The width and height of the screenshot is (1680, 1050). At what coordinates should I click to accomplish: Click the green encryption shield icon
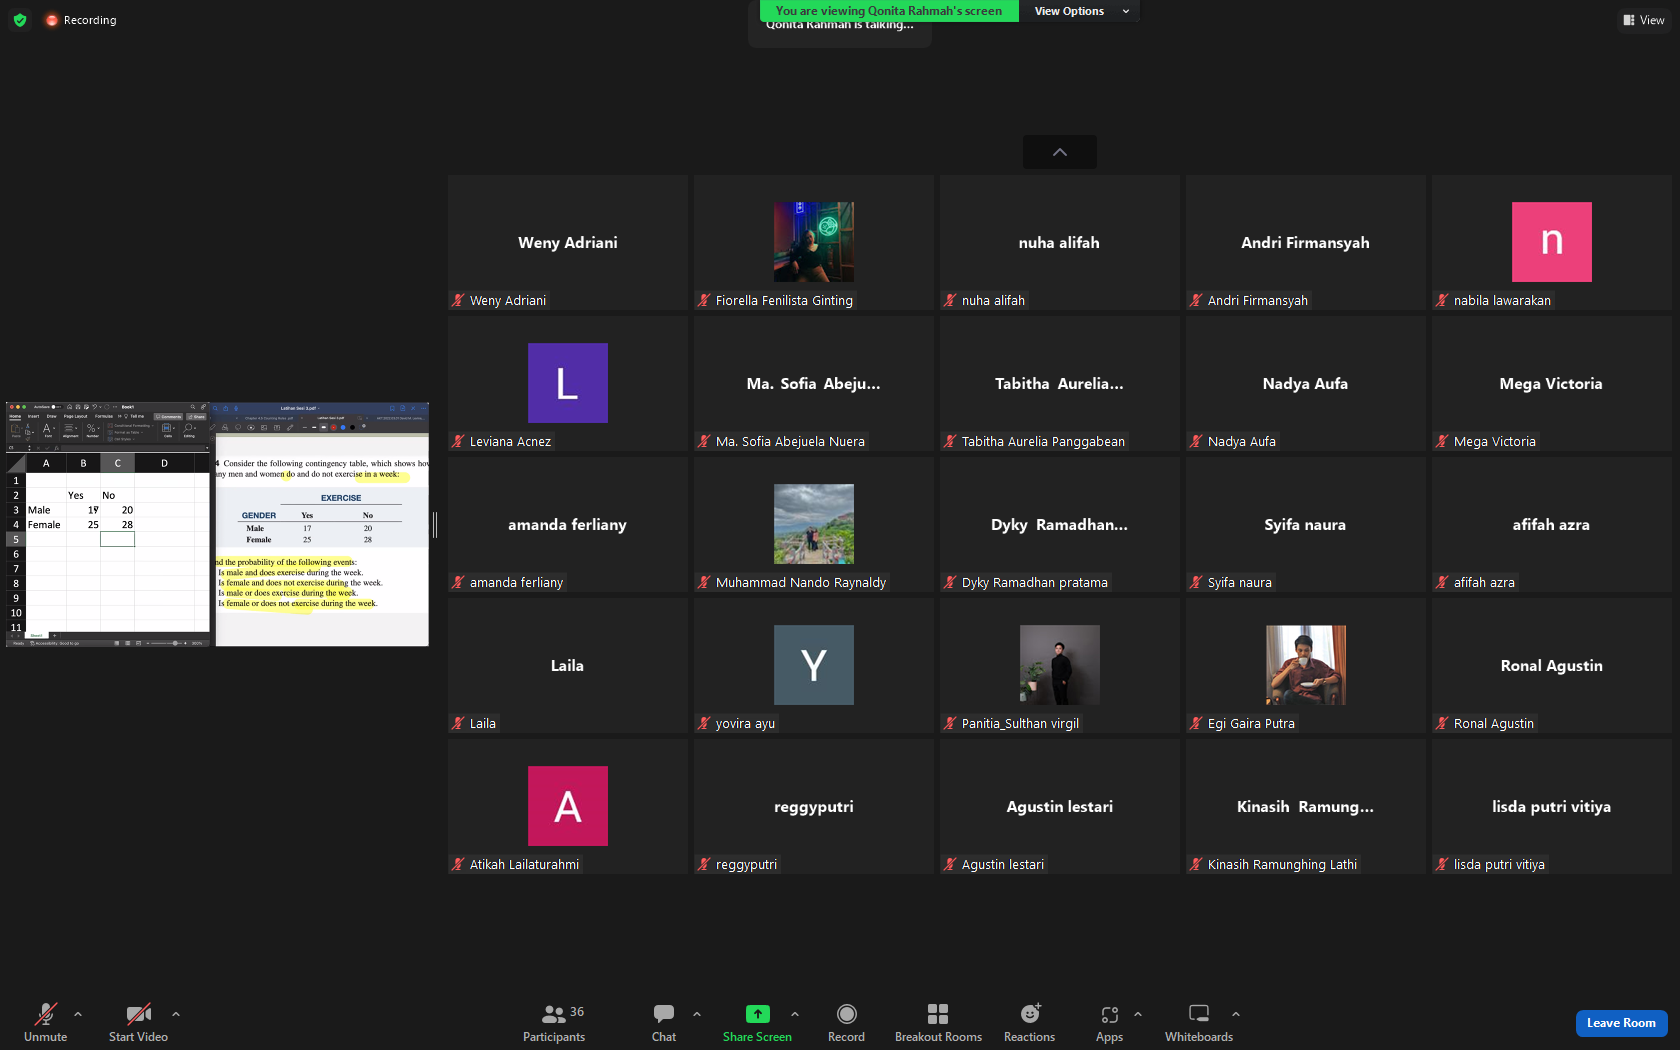pos(20,20)
